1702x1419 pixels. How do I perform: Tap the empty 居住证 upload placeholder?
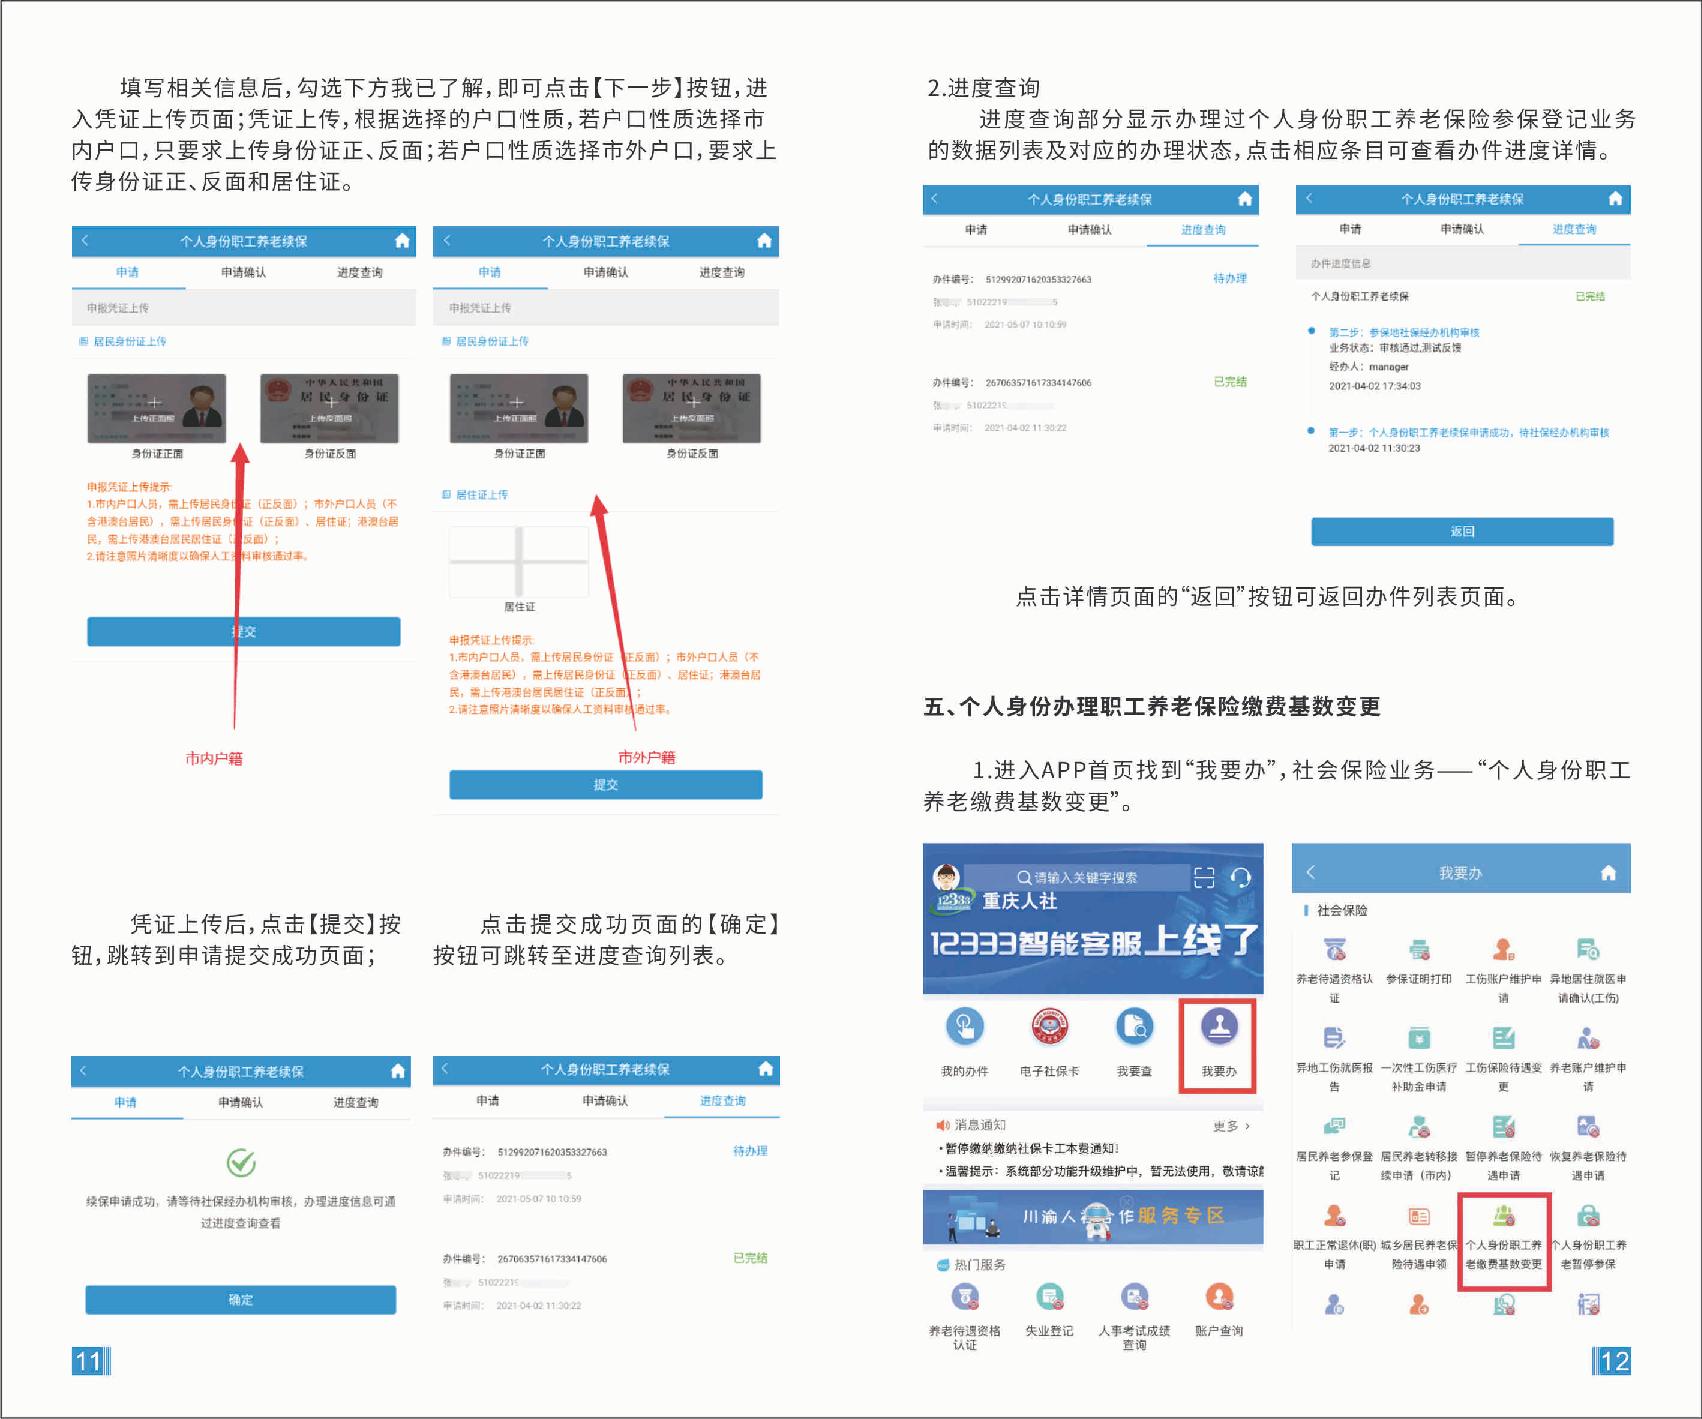coord(518,561)
